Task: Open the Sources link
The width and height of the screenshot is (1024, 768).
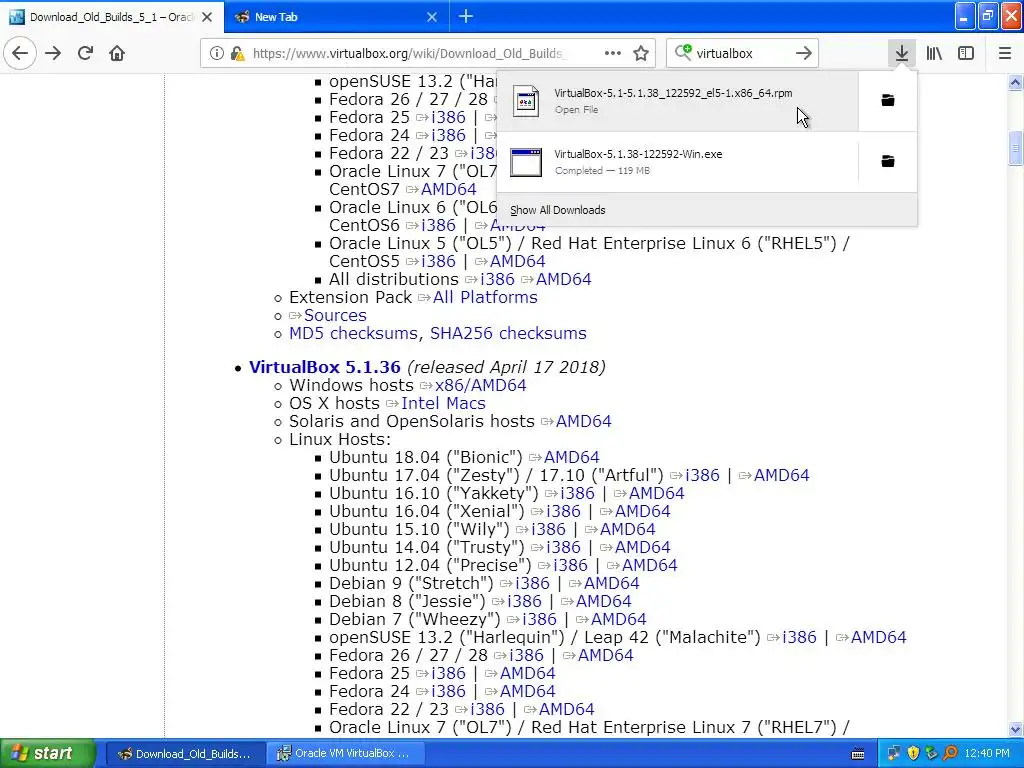Action: pyautogui.click(x=335, y=315)
